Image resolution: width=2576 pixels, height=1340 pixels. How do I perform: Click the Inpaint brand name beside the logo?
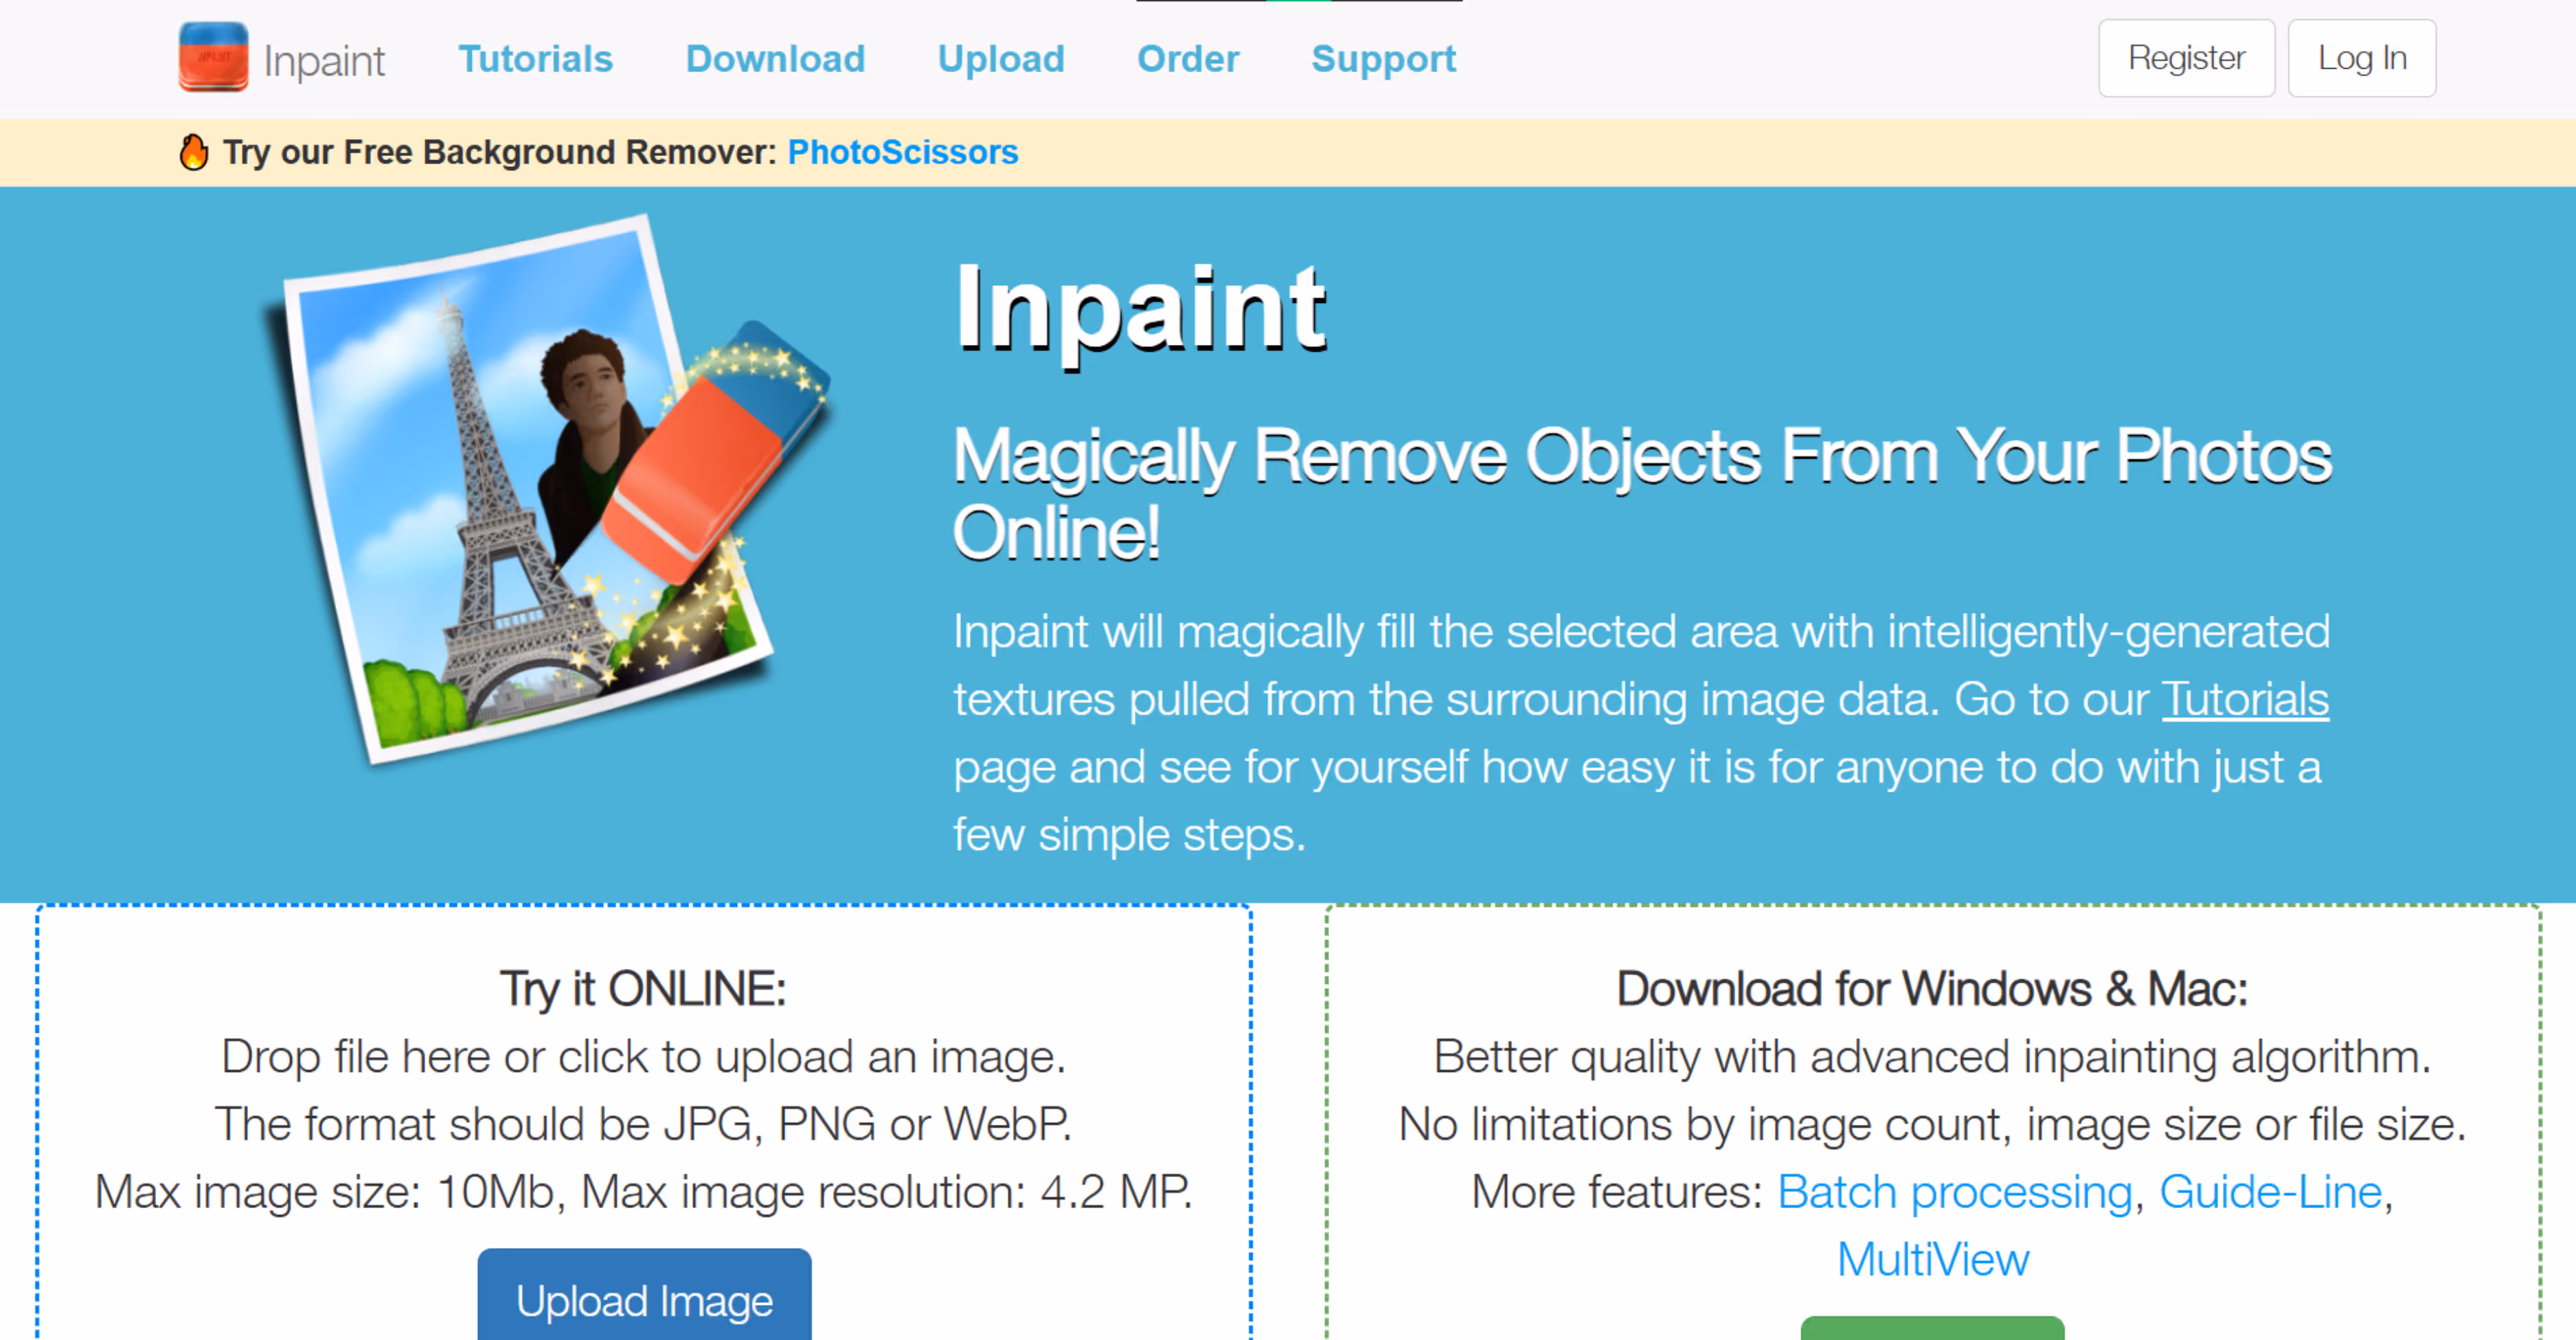[324, 61]
